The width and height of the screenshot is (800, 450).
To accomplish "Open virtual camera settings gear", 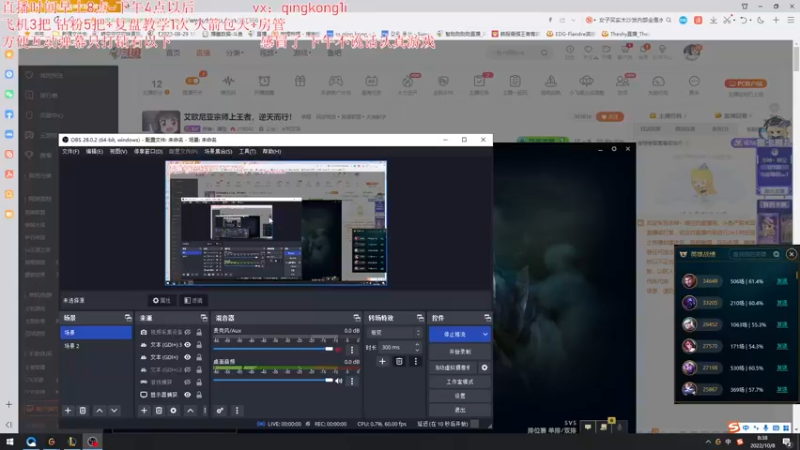I will pyautogui.click(x=484, y=367).
